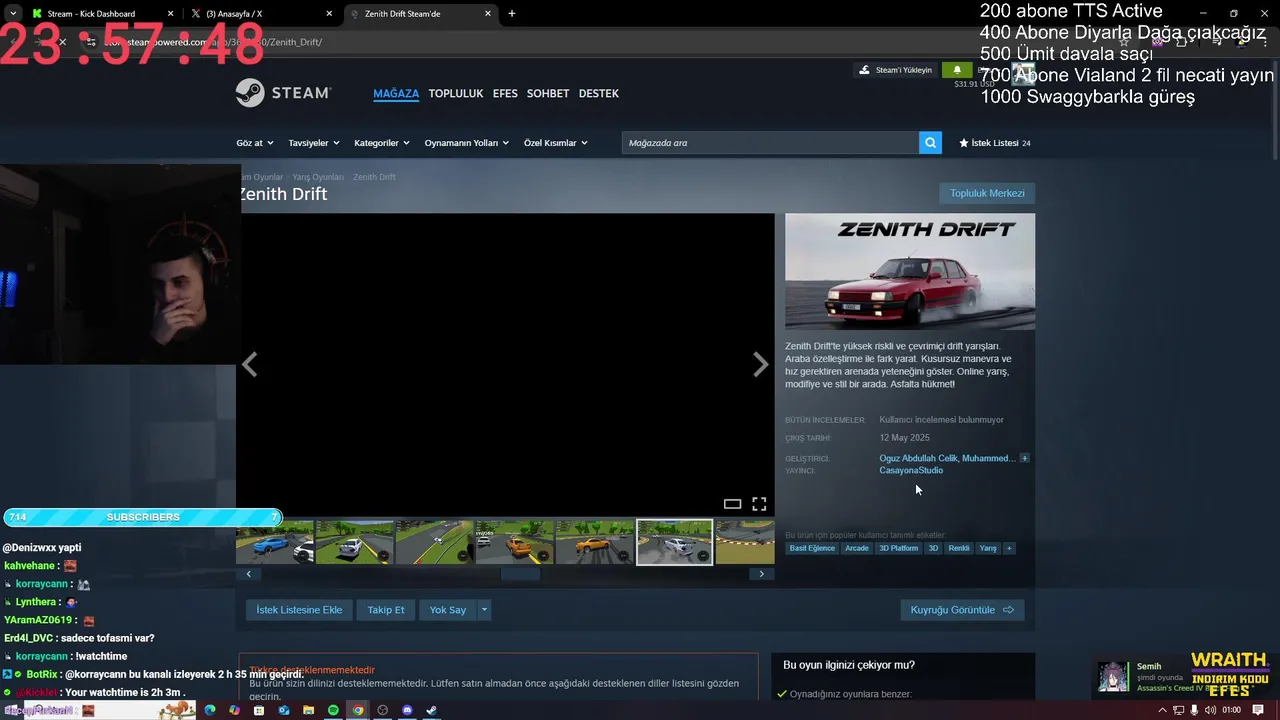This screenshot has width=1280, height=720.
Task: Open Outlook from the taskbar
Action: [x=284, y=710]
